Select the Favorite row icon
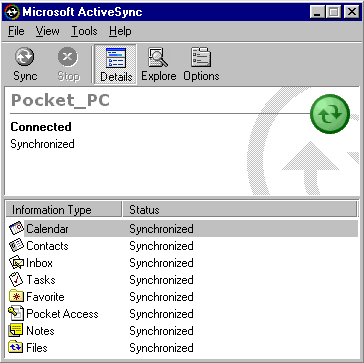Screen dimensions: 364x363 coord(16,297)
